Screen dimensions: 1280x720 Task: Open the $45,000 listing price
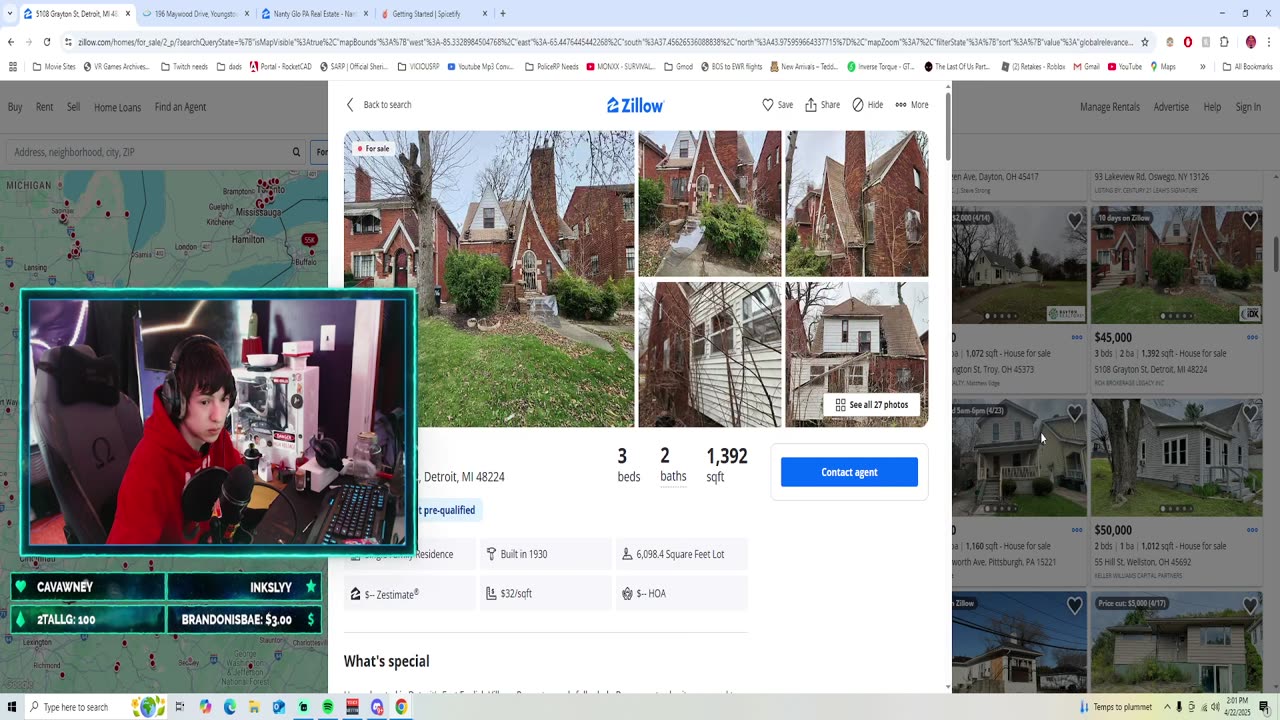tap(1113, 338)
